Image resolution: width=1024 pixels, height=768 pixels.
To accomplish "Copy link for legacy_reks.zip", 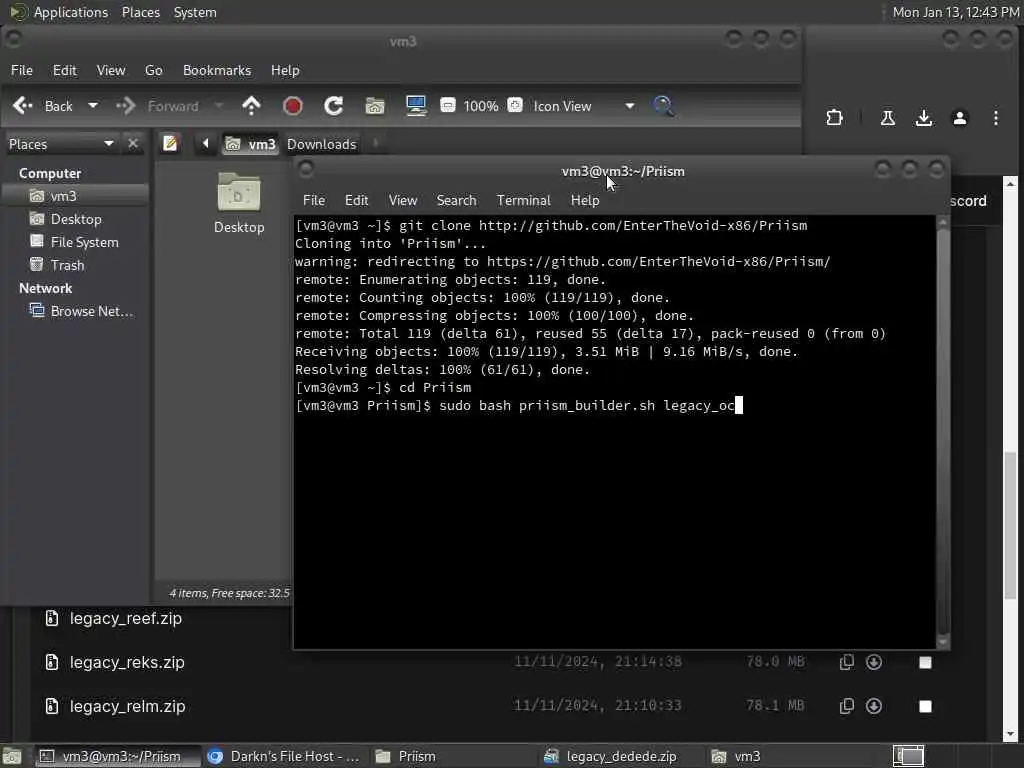I will pos(847,662).
